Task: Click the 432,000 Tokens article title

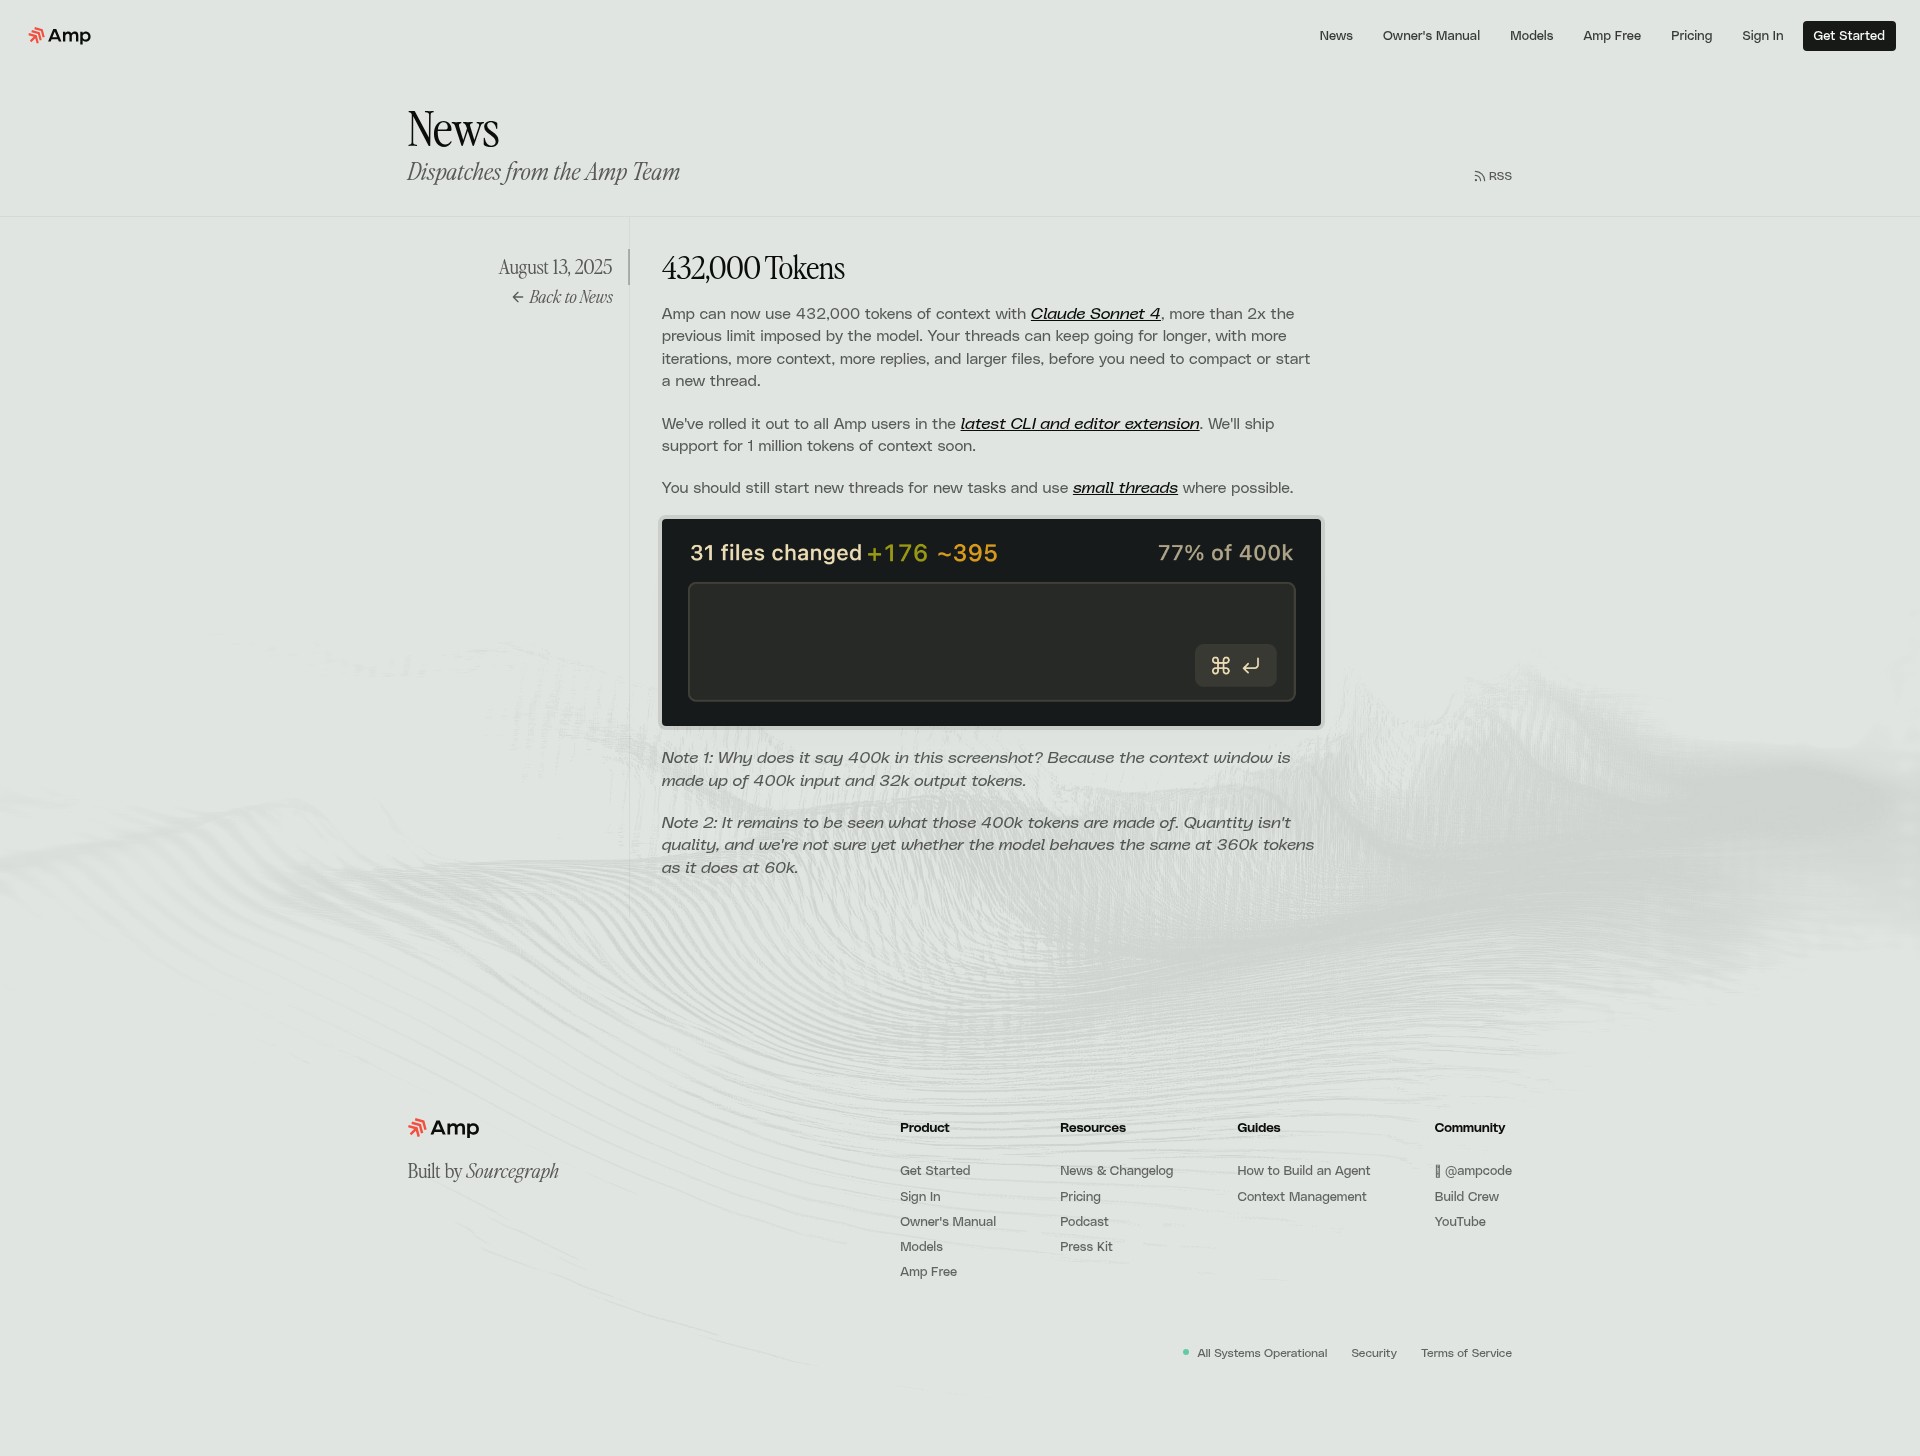Action: point(753,268)
